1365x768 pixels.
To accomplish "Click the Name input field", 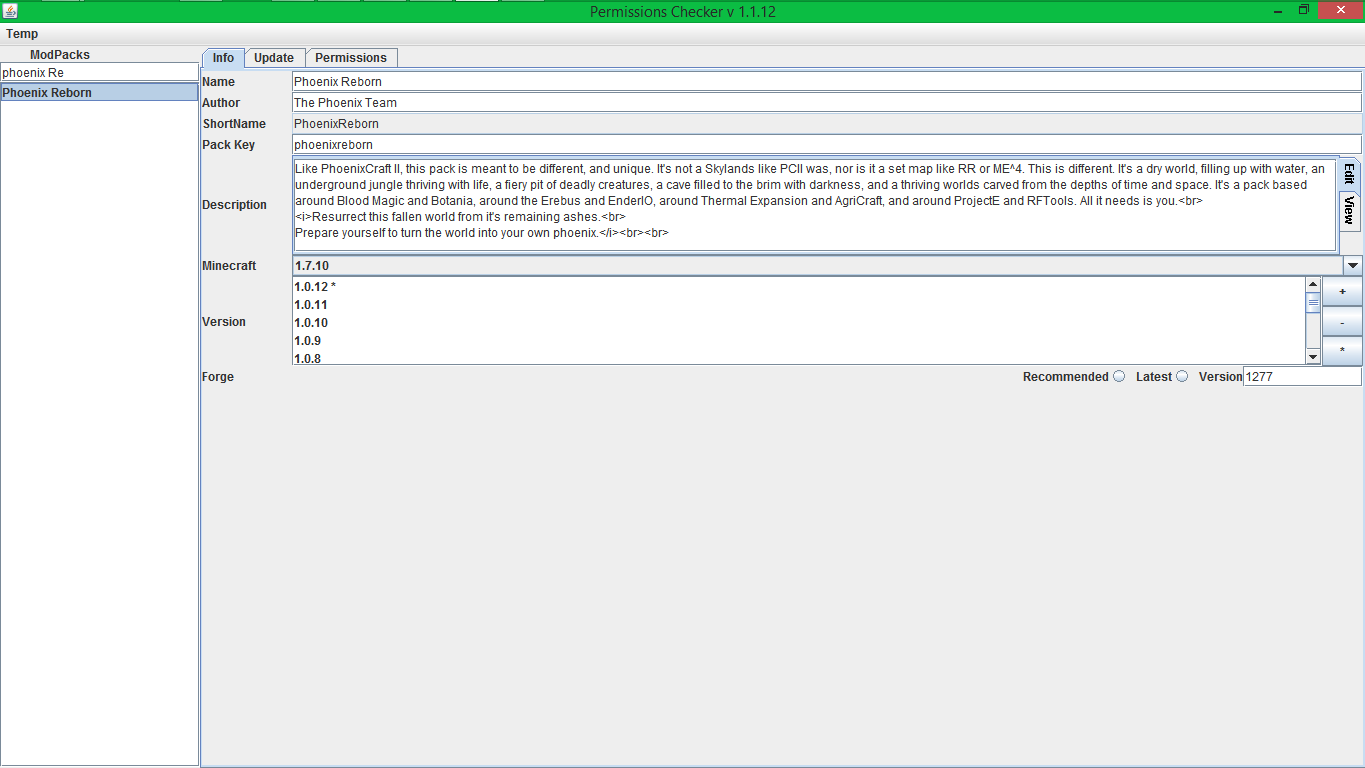I will (827, 81).
